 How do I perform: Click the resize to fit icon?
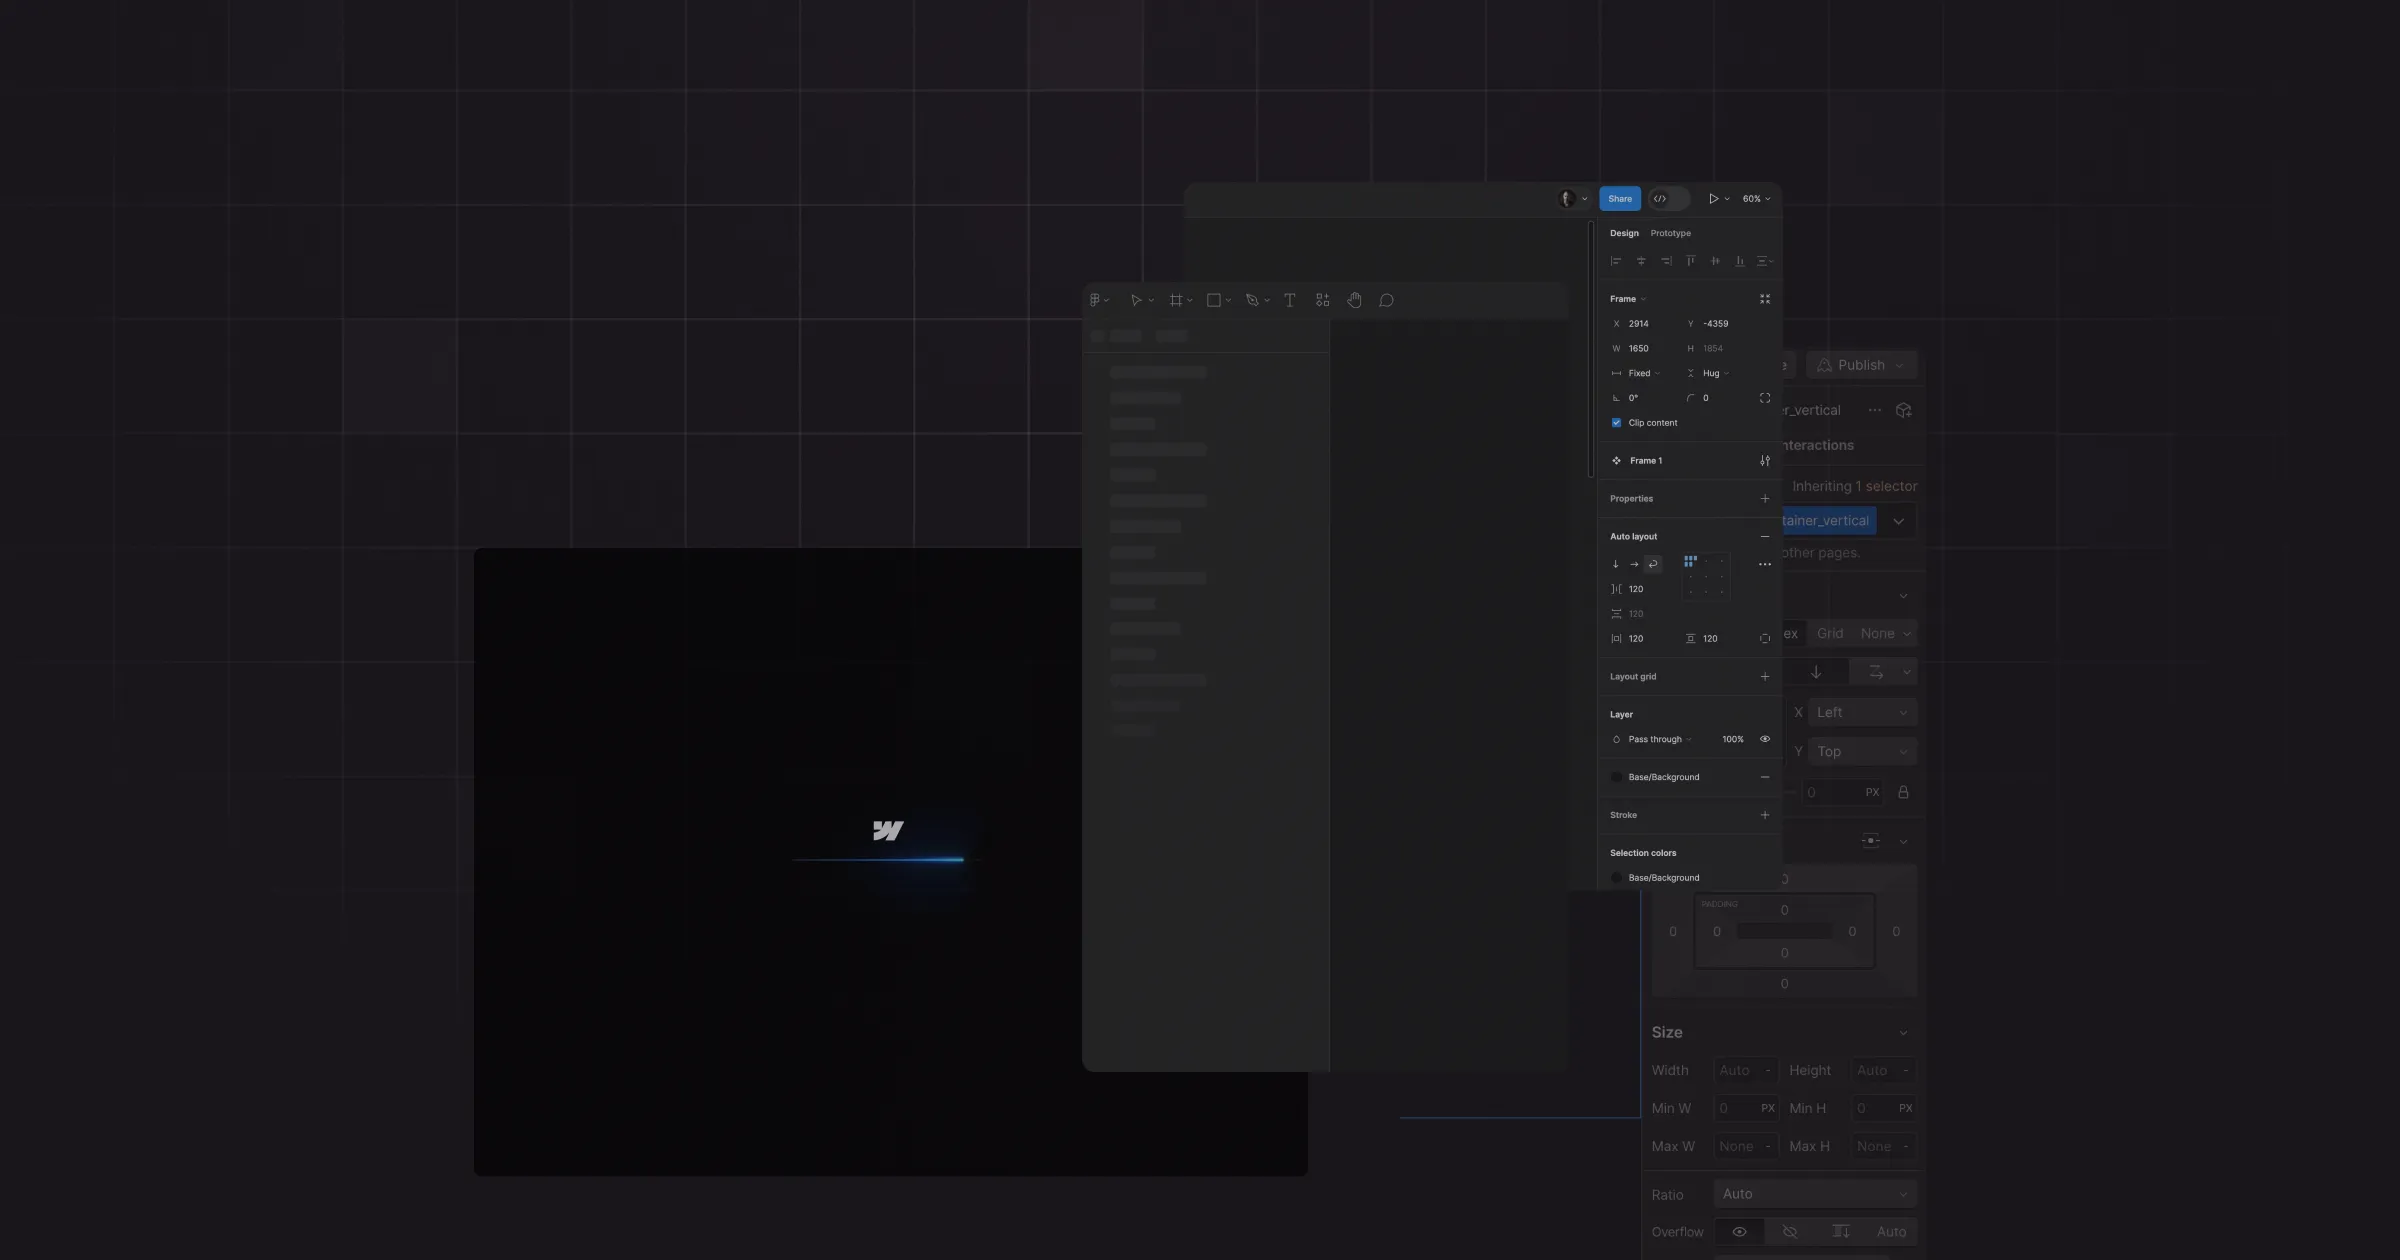pos(1765,299)
